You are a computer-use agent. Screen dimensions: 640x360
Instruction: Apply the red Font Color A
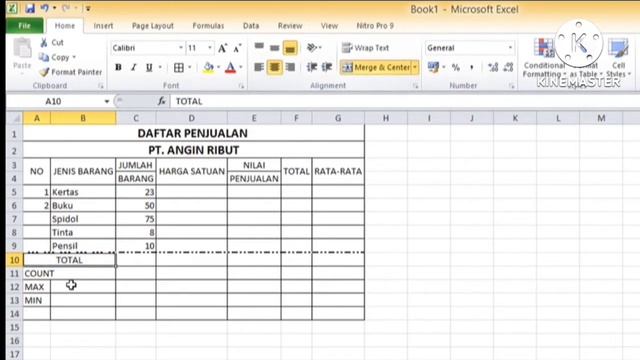[x=230, y=67]
